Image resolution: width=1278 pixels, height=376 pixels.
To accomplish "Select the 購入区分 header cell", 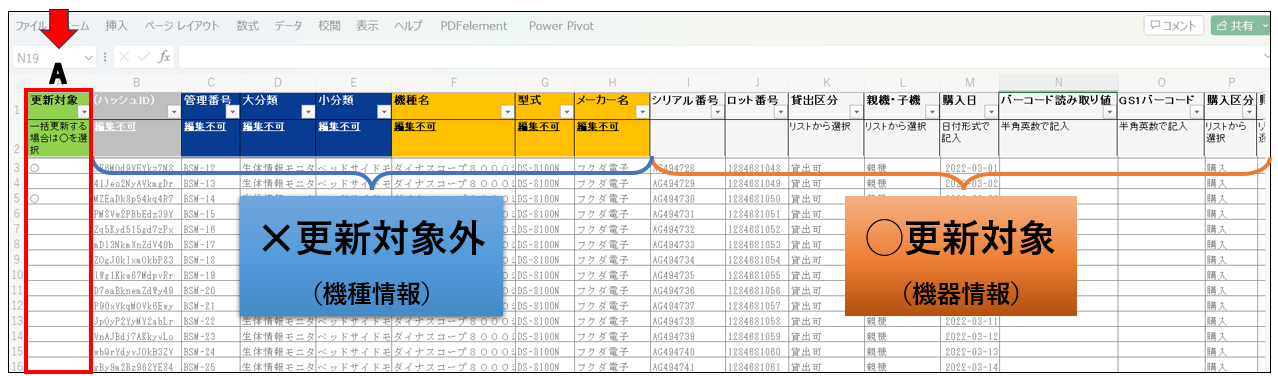I will pyautogui.click(x=1230, y=105).
